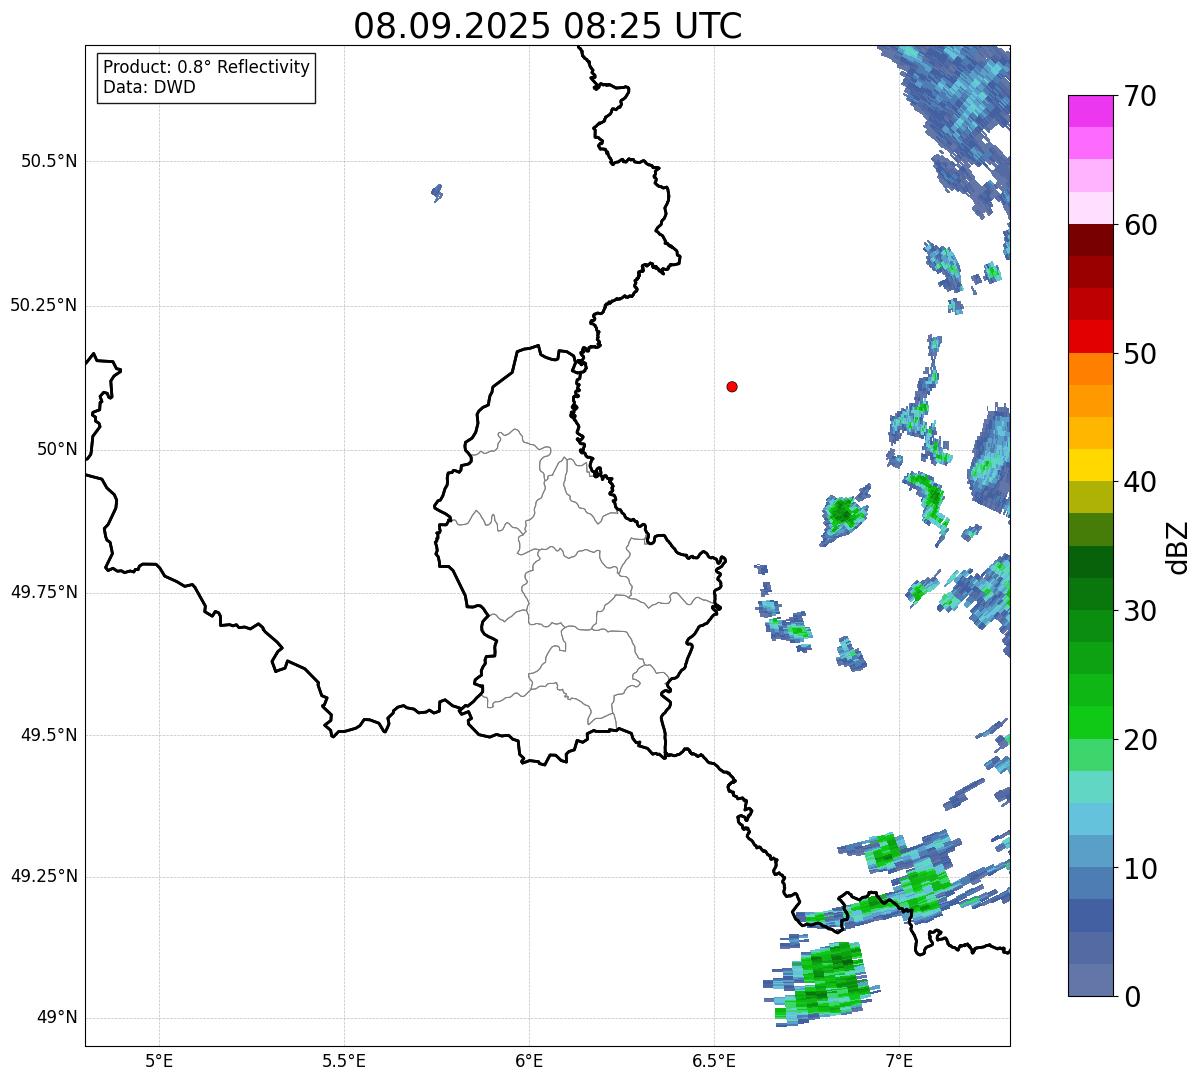
Task: Click the 49.5°N latitude label
Action: pyautogui.click(x=48, y=735)
